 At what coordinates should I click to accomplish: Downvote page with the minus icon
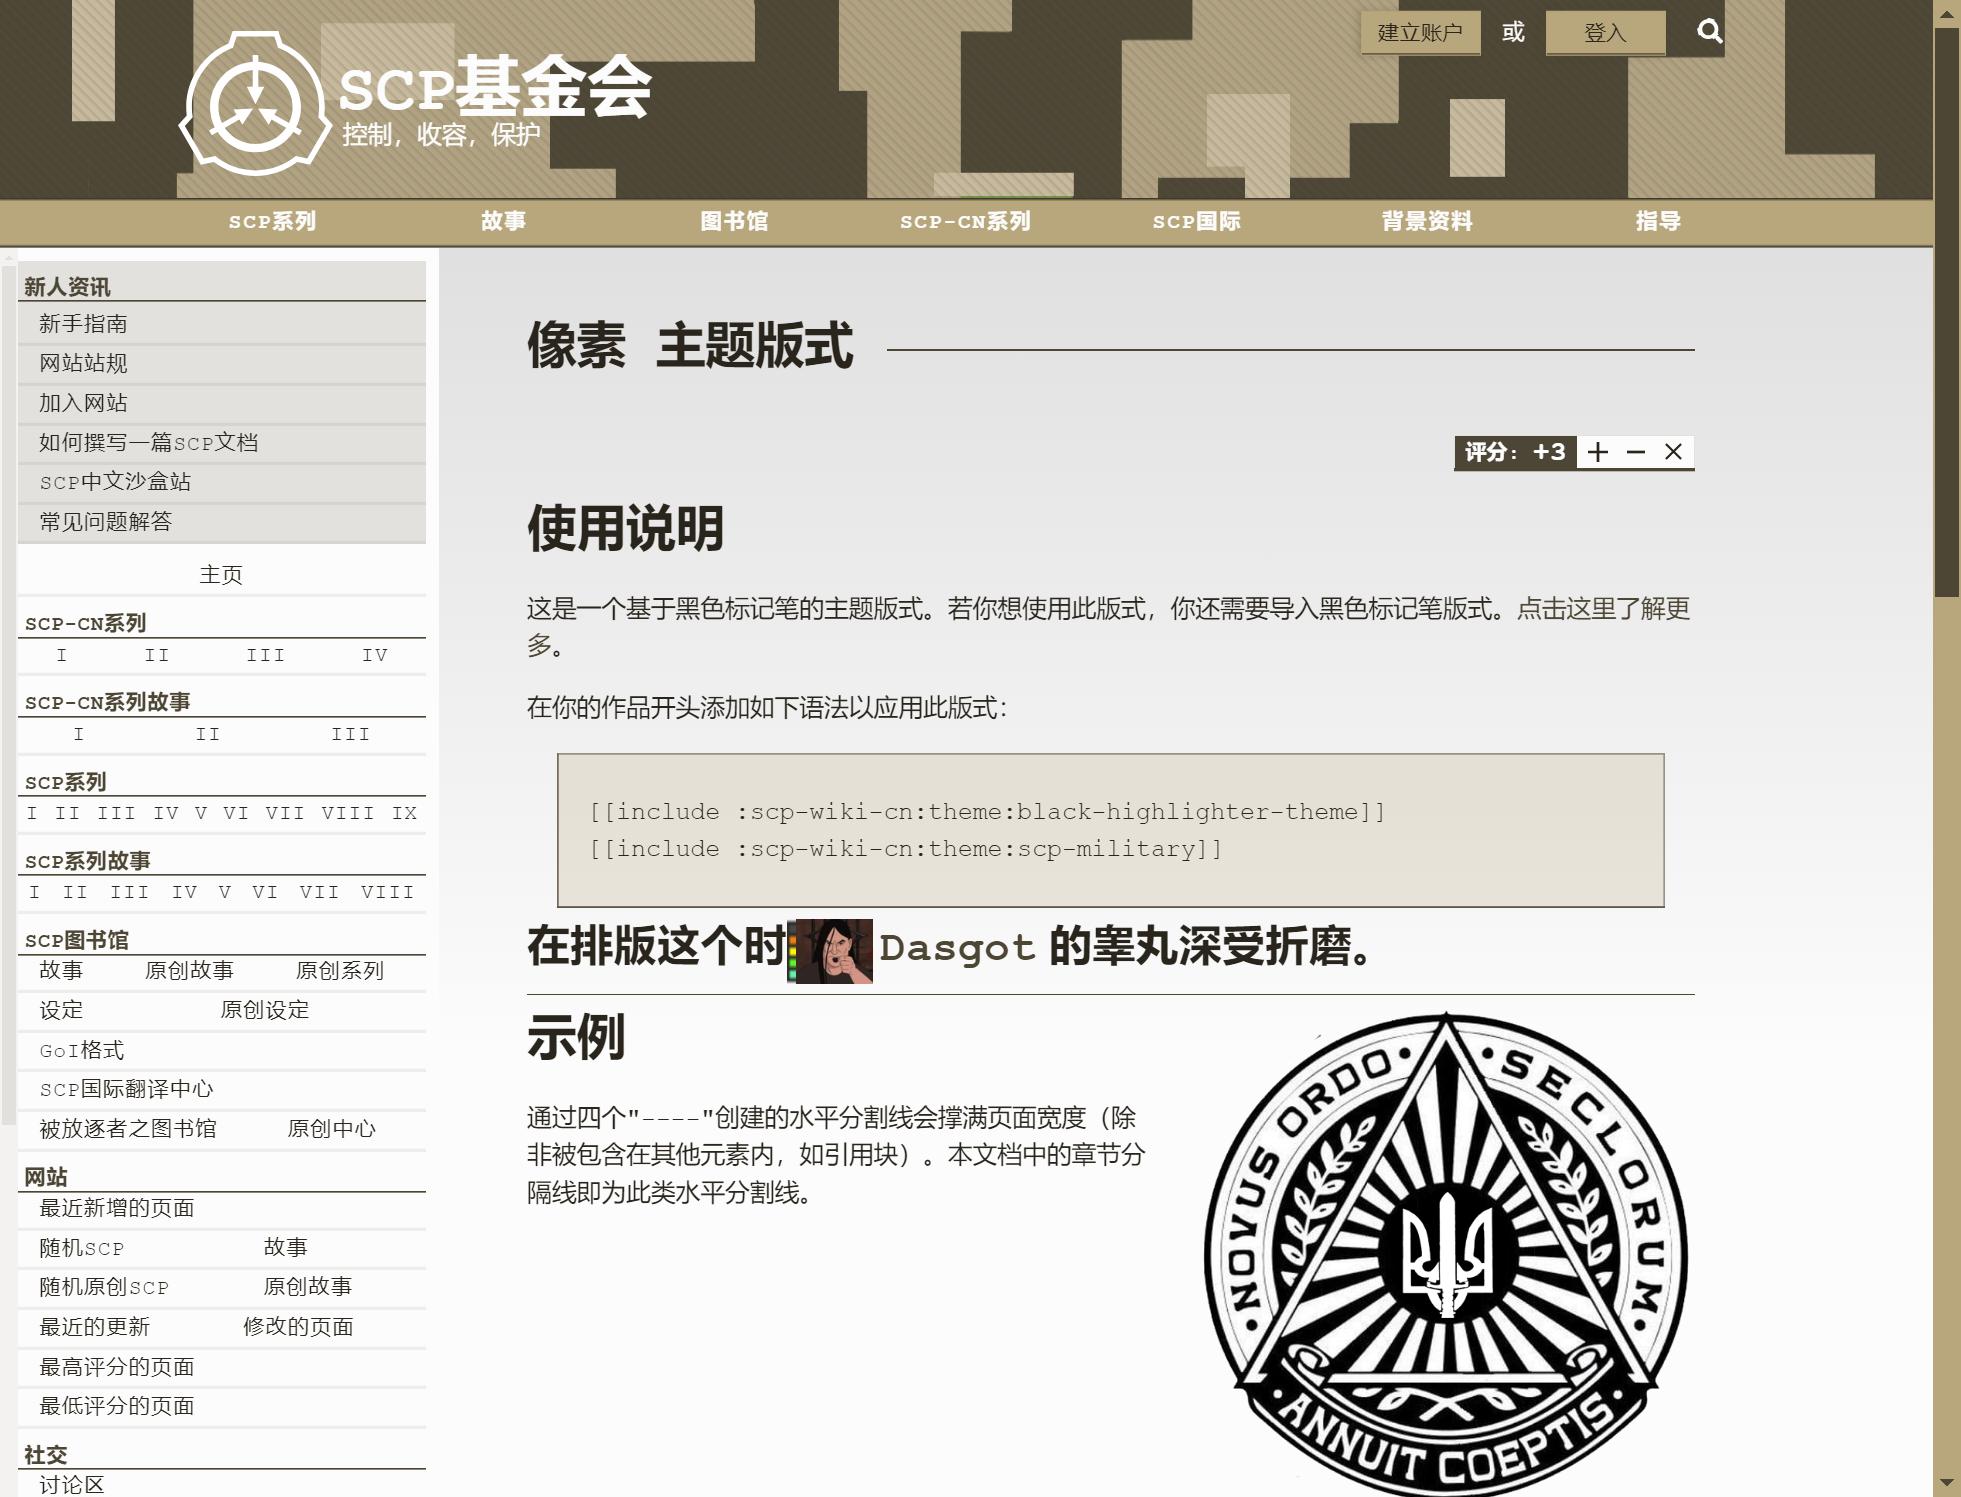click(1636, 452)
